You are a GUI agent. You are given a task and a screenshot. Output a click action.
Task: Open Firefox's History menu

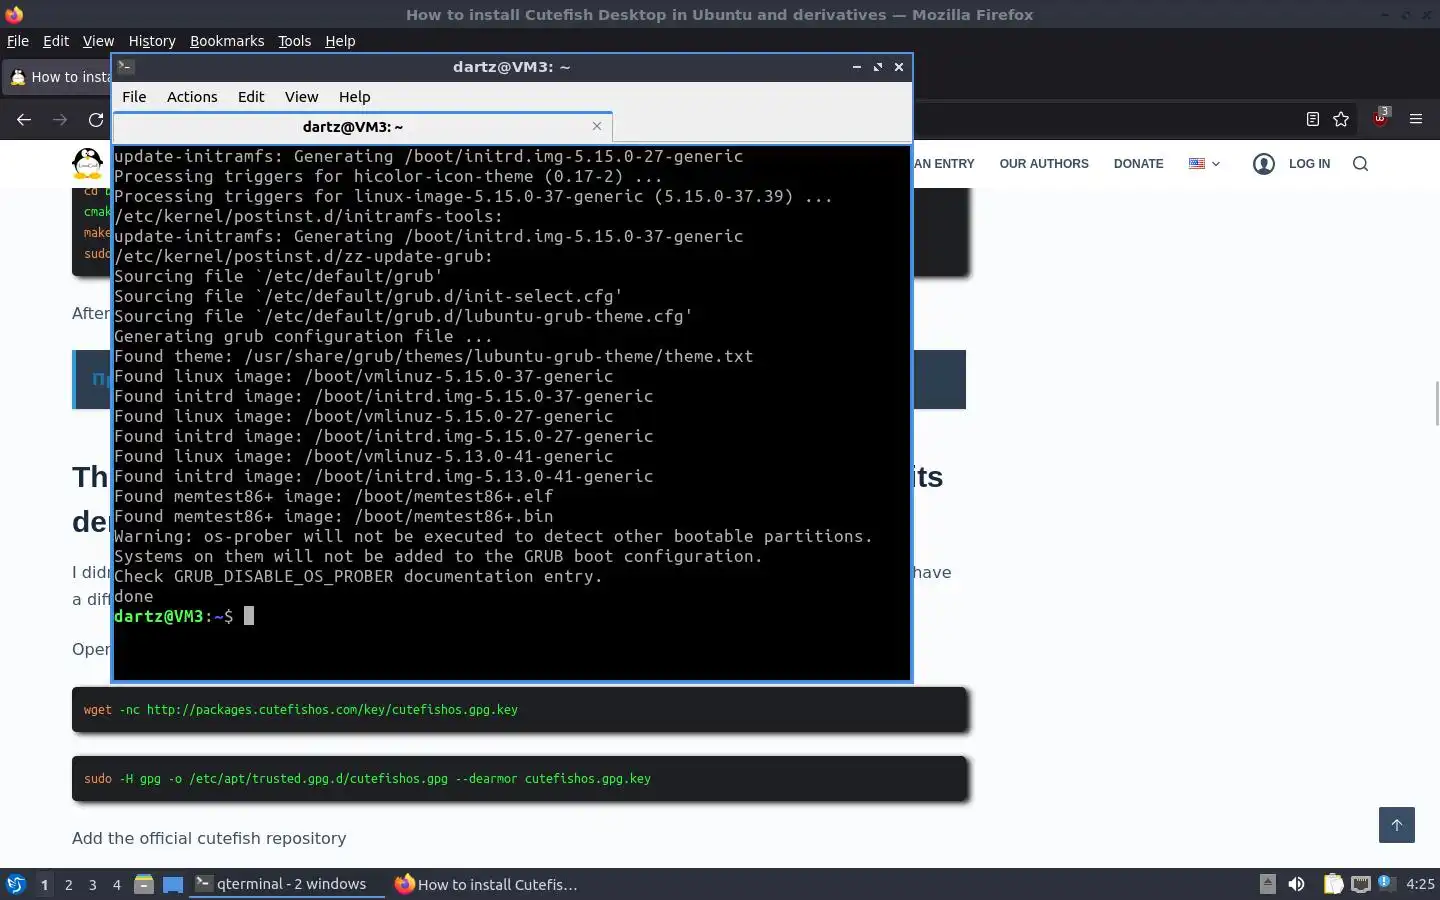tap(152, 41)
